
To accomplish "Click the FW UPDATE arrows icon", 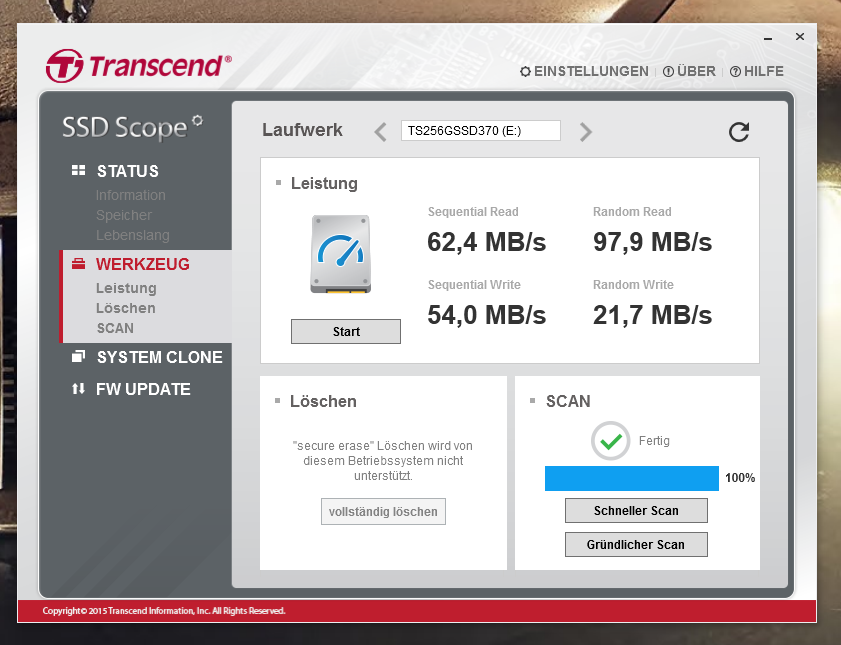I will click(x=78, y=389).
